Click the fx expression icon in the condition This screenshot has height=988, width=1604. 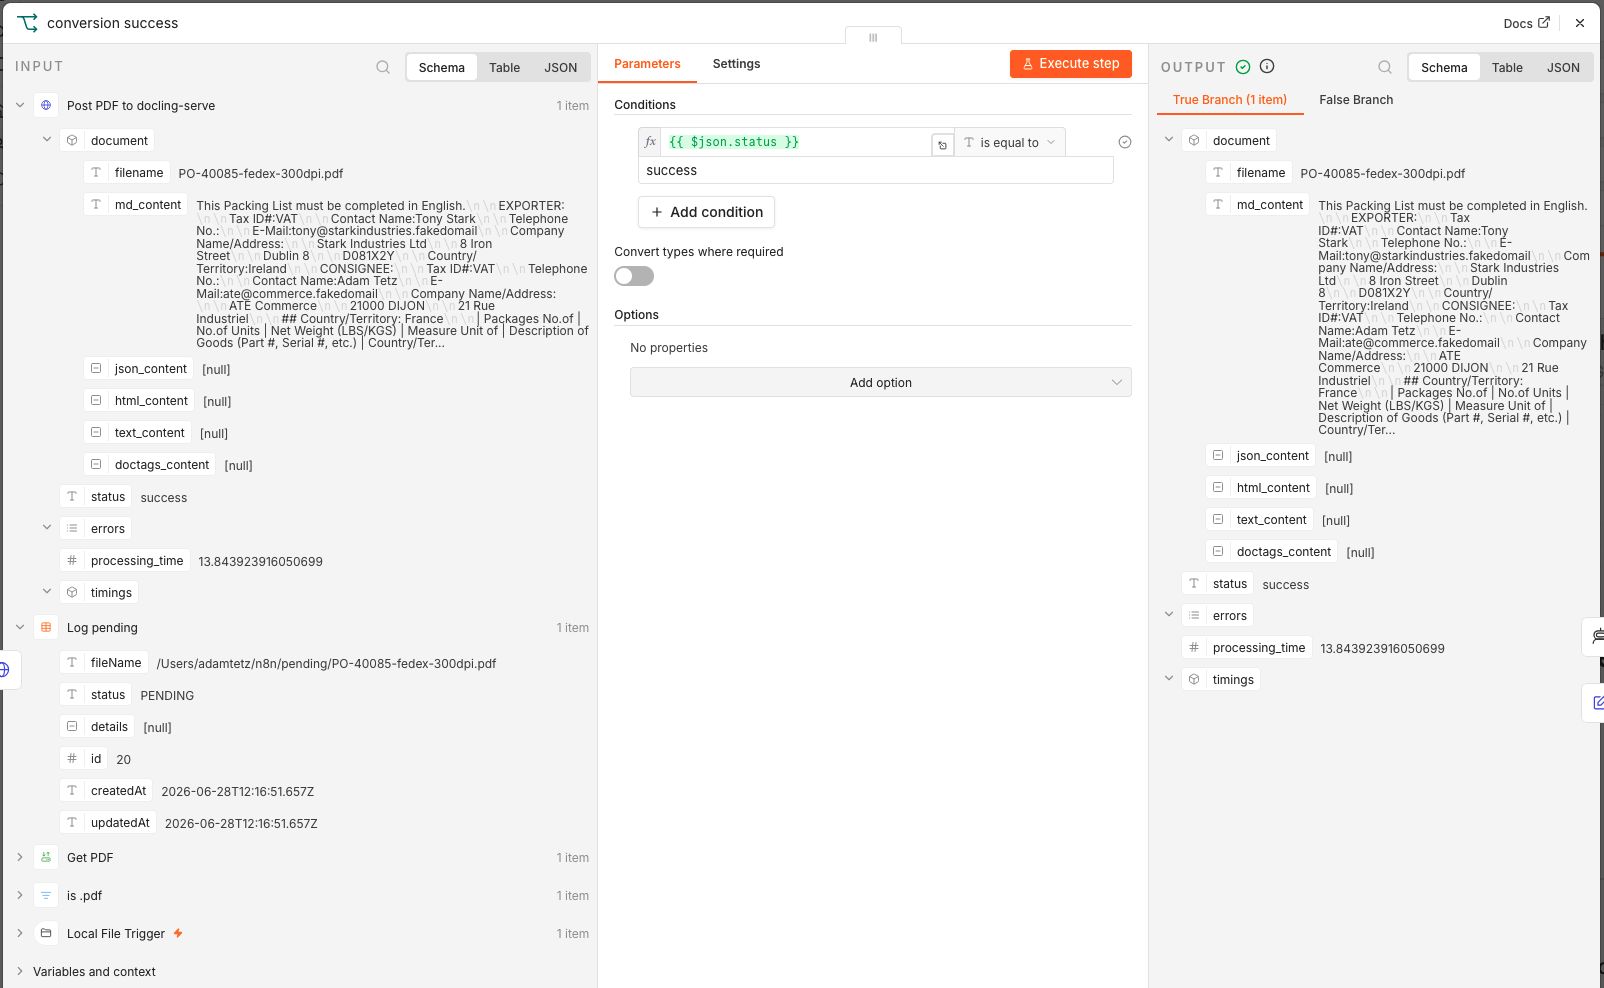(x=650, y=142)
